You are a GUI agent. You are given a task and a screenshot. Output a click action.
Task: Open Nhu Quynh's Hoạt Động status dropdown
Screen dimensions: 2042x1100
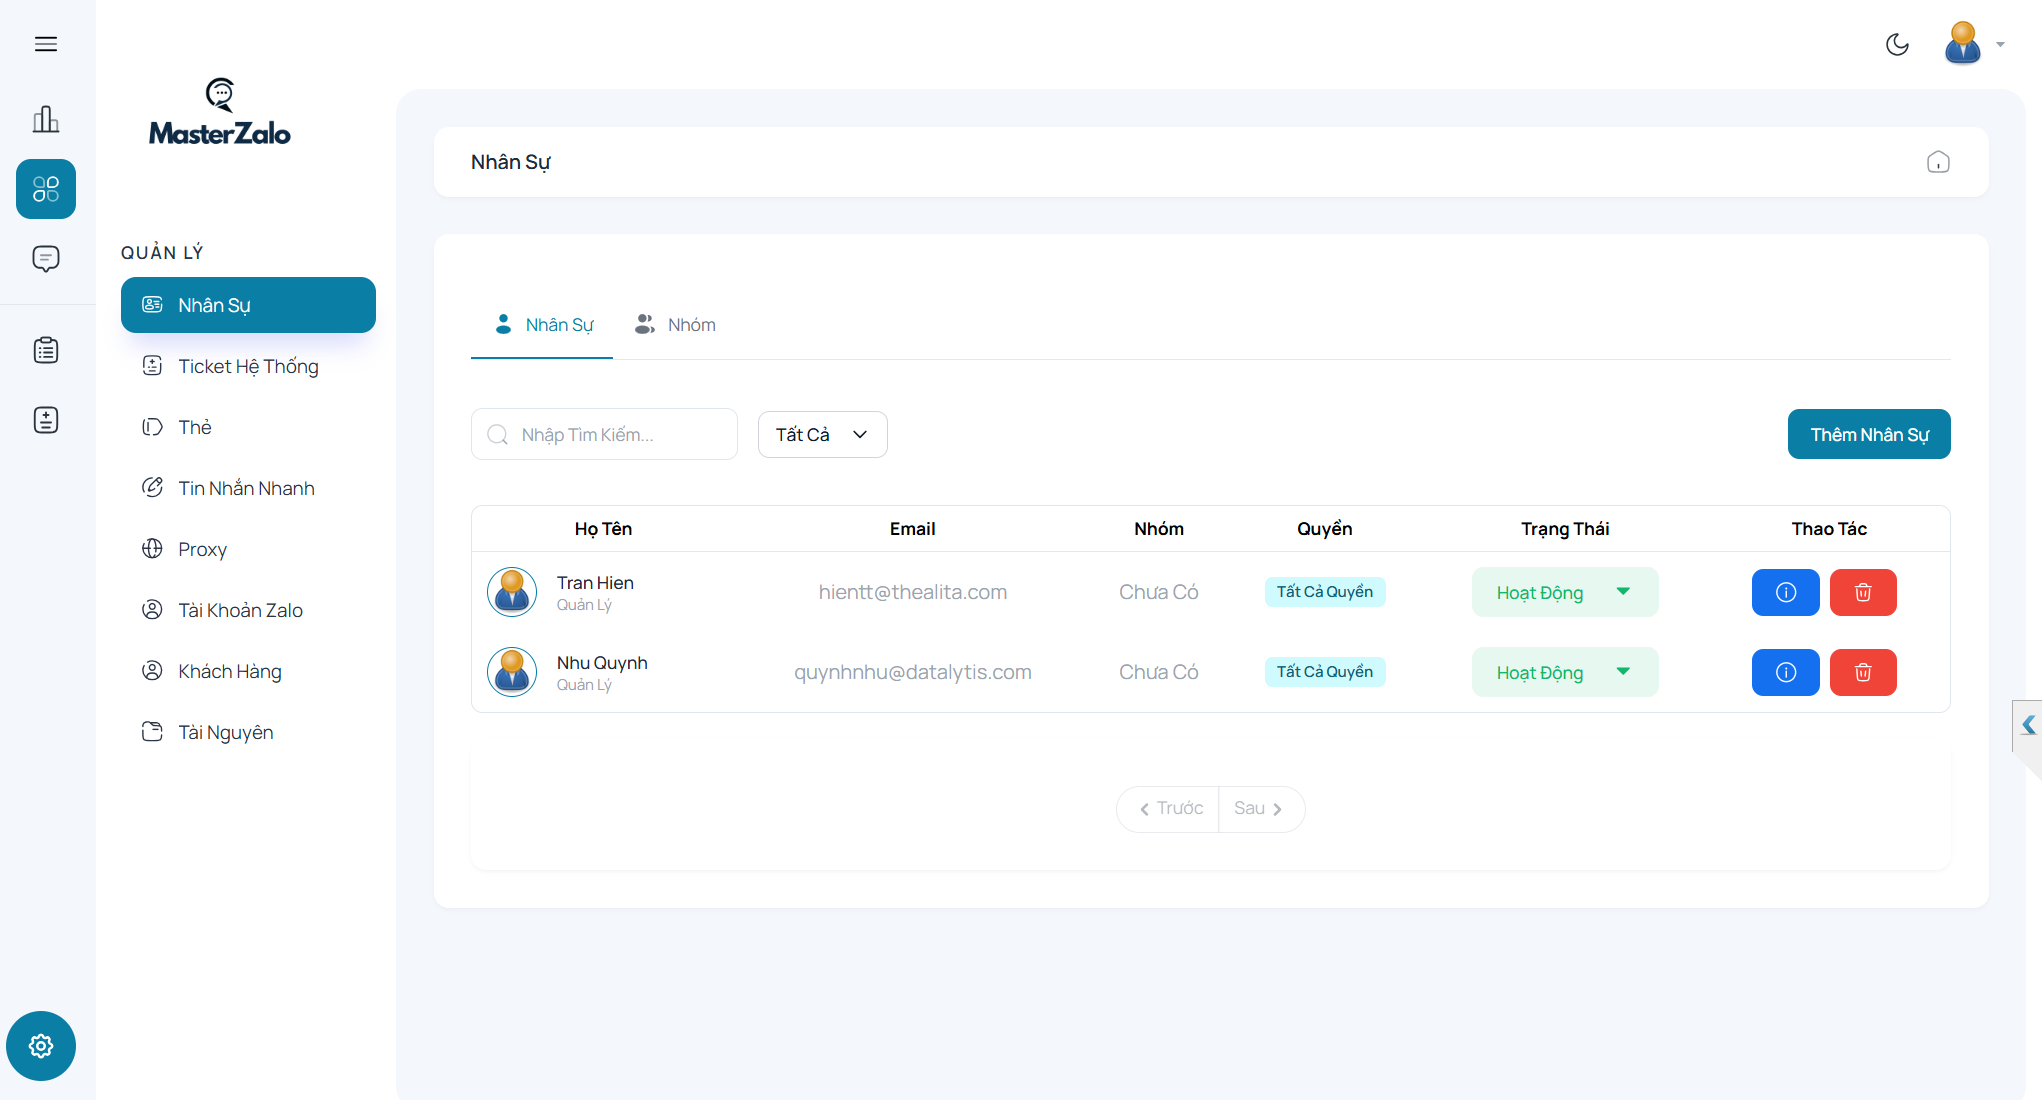click(x=1565, y=672)
